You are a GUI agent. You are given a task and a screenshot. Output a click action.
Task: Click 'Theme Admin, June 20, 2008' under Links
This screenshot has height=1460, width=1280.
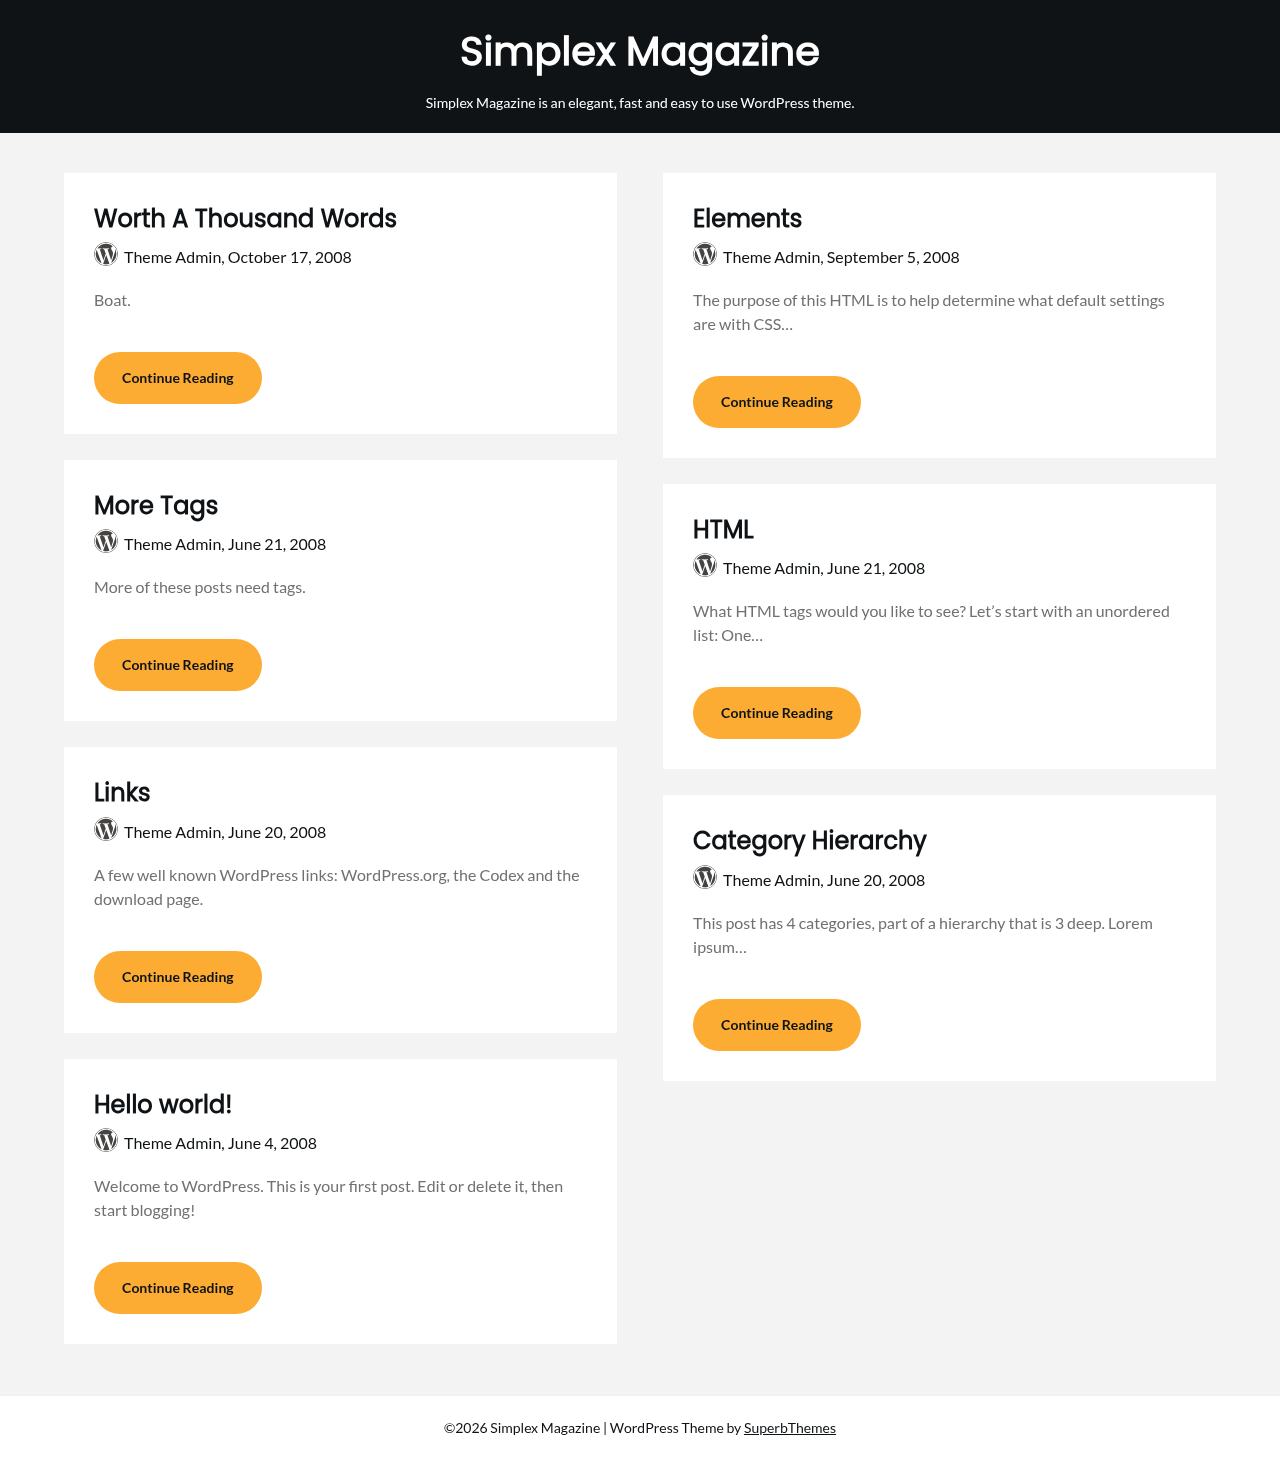[225, 832]
